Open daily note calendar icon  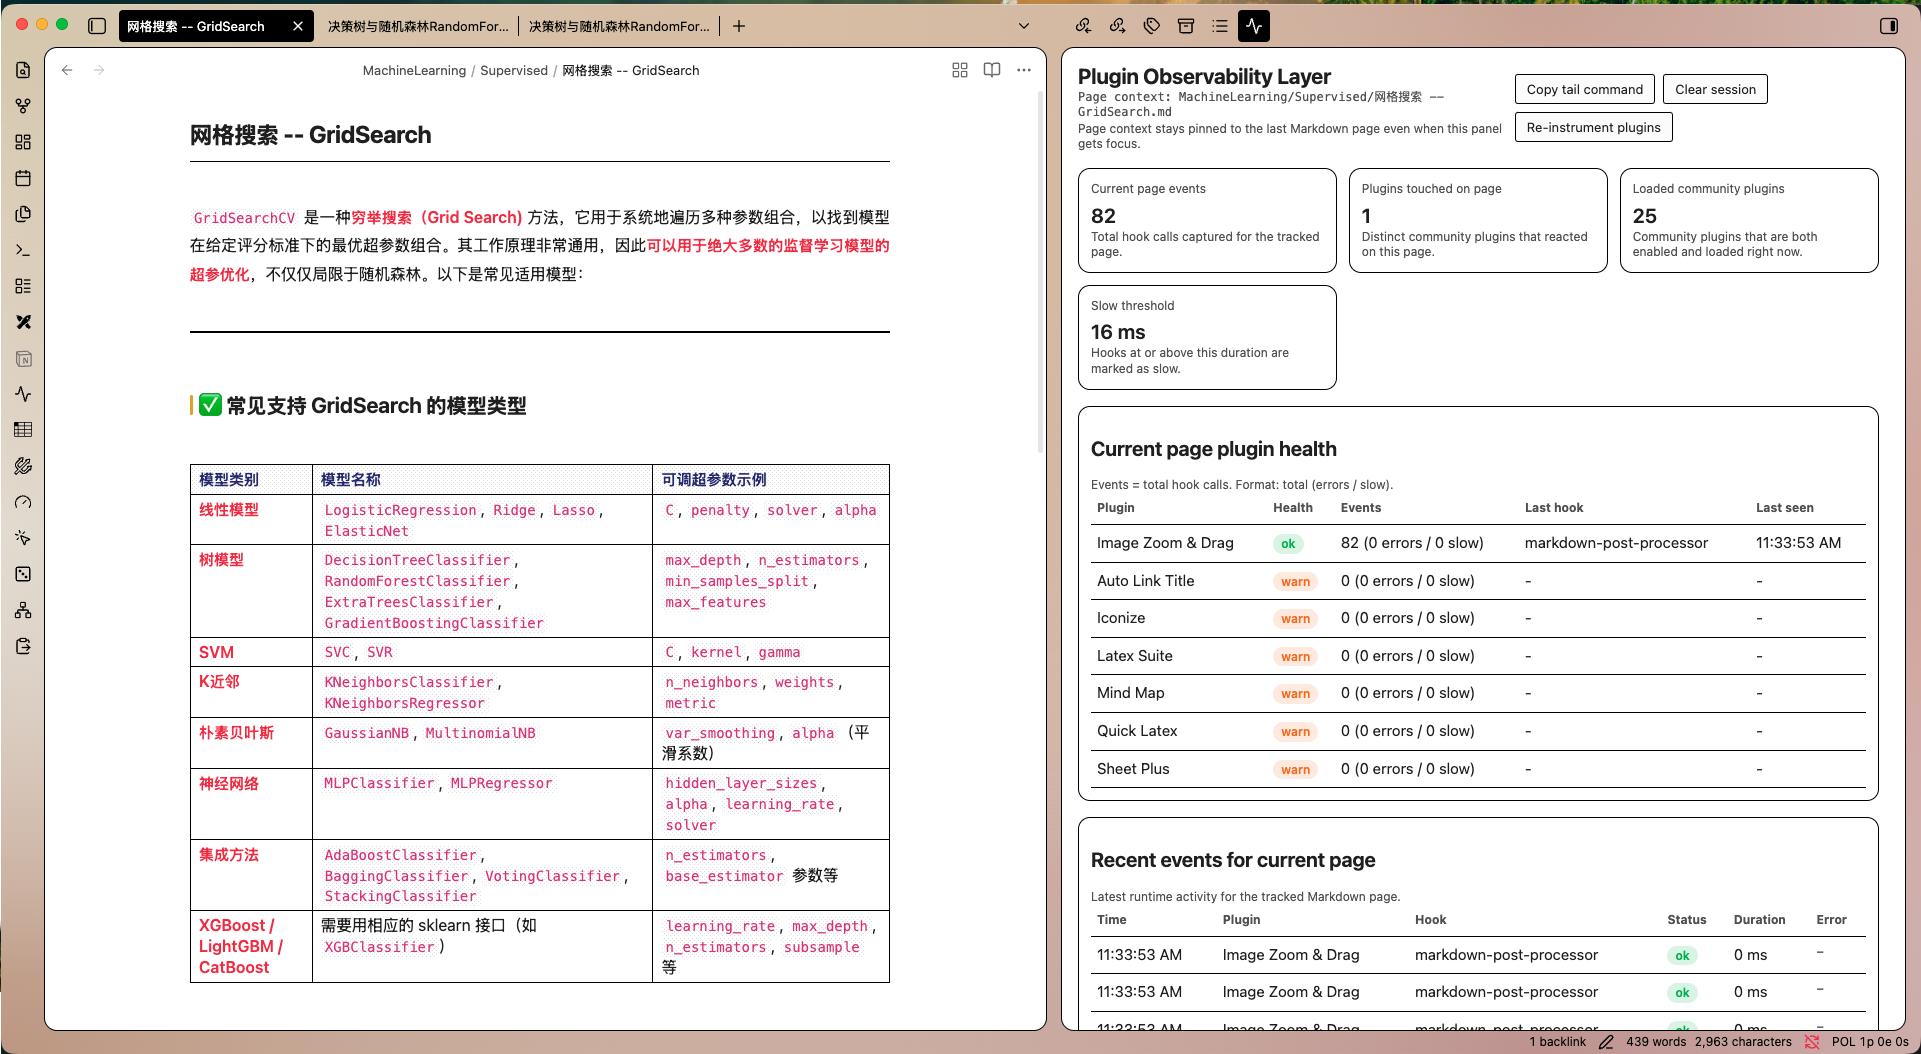tap(23, 178)
